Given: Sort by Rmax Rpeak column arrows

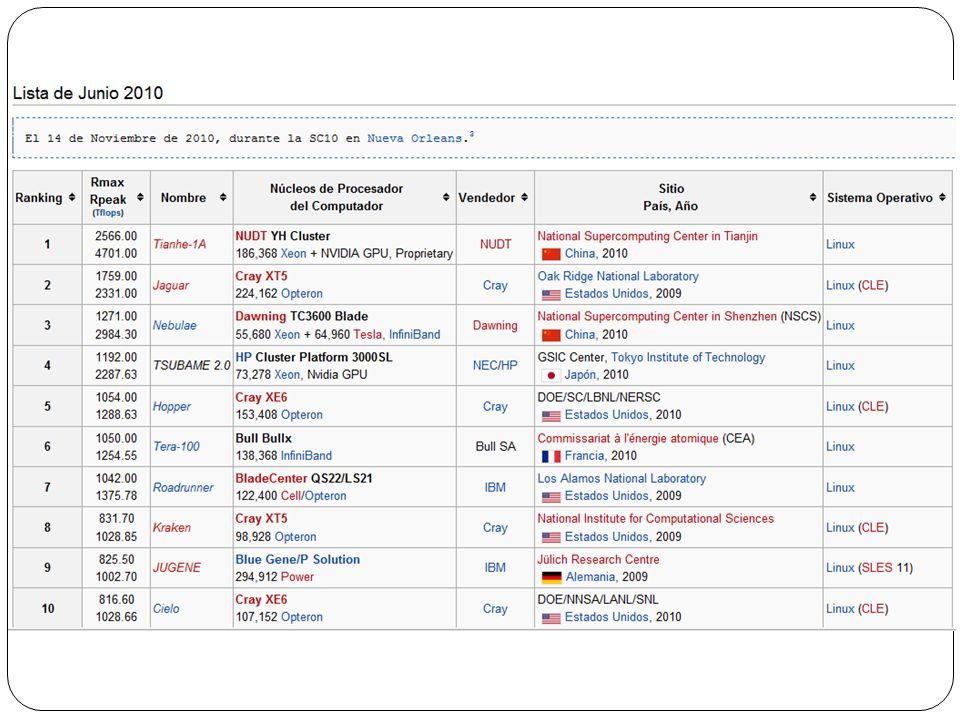Looking at the screenshot, I should click(x=140, y=197).
